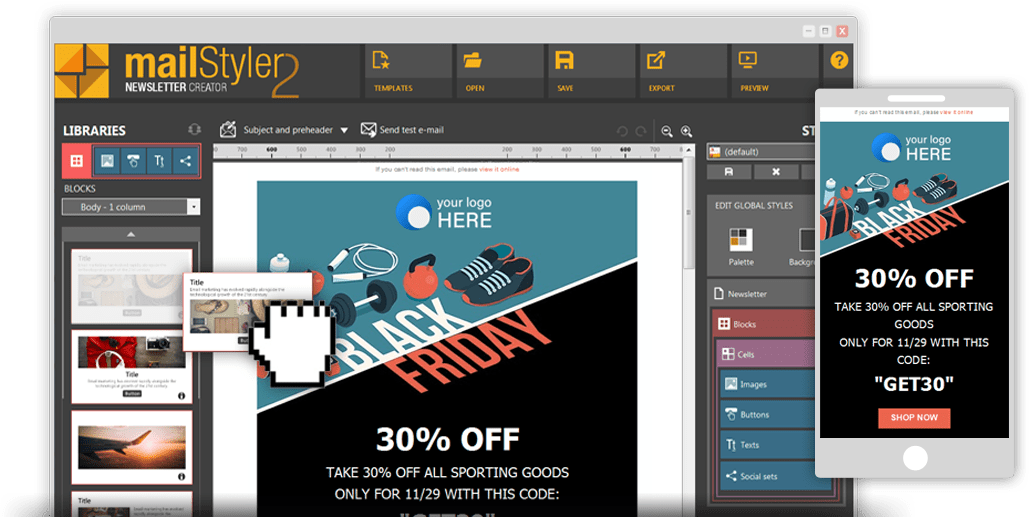
Task: Click the Black Friday banner image in editor
Action: pyautogui.click(x=448, y=321)
